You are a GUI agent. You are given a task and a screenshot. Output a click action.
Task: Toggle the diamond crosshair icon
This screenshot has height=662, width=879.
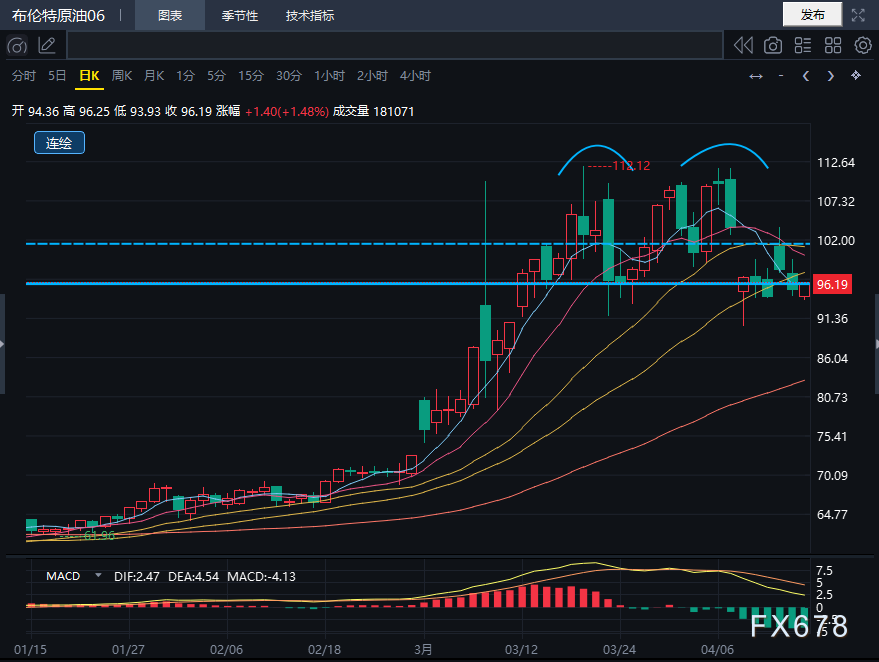pyautogui.click(x=857, y=75)
